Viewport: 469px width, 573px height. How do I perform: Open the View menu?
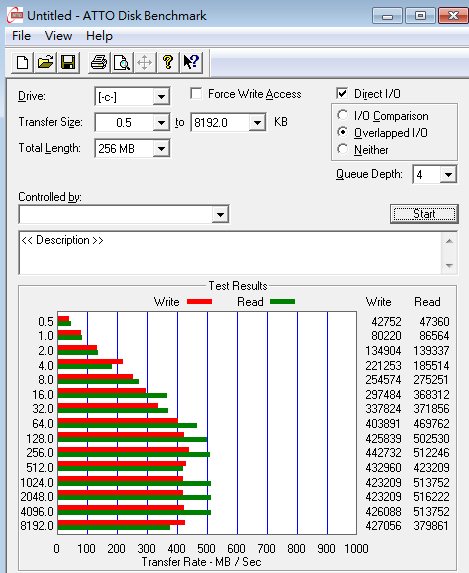coord(58,36)
